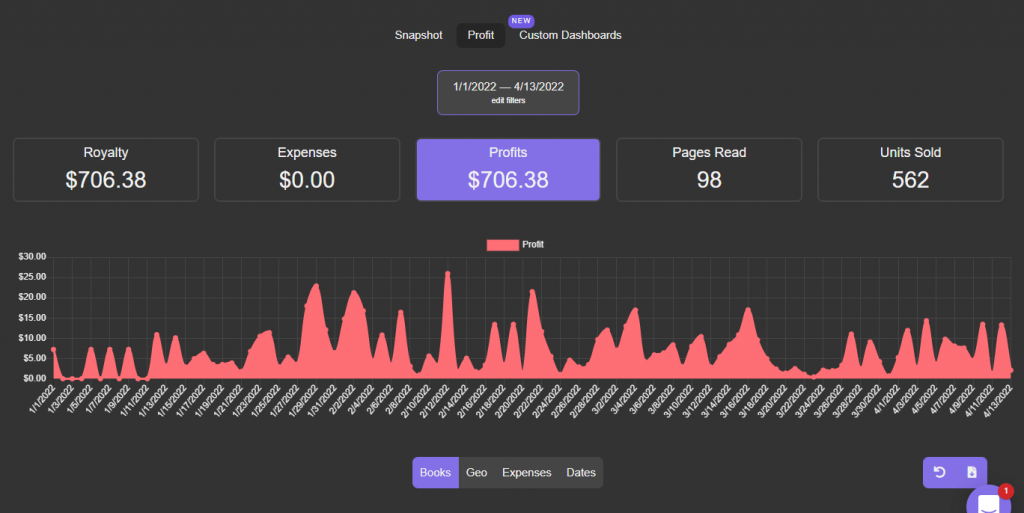This screenshot has width=1024, height=513.
Task: Select the Royalty metric card
Action: click(x=106, y=169)
